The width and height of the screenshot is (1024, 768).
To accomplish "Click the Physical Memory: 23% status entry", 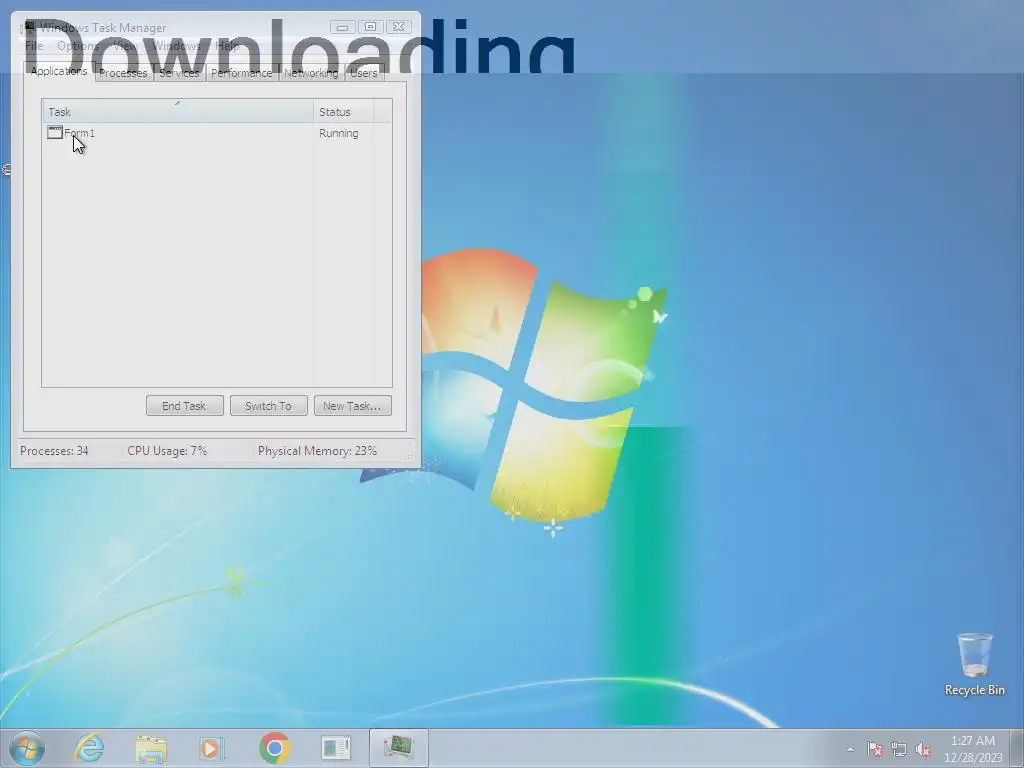I will (317, 451).
